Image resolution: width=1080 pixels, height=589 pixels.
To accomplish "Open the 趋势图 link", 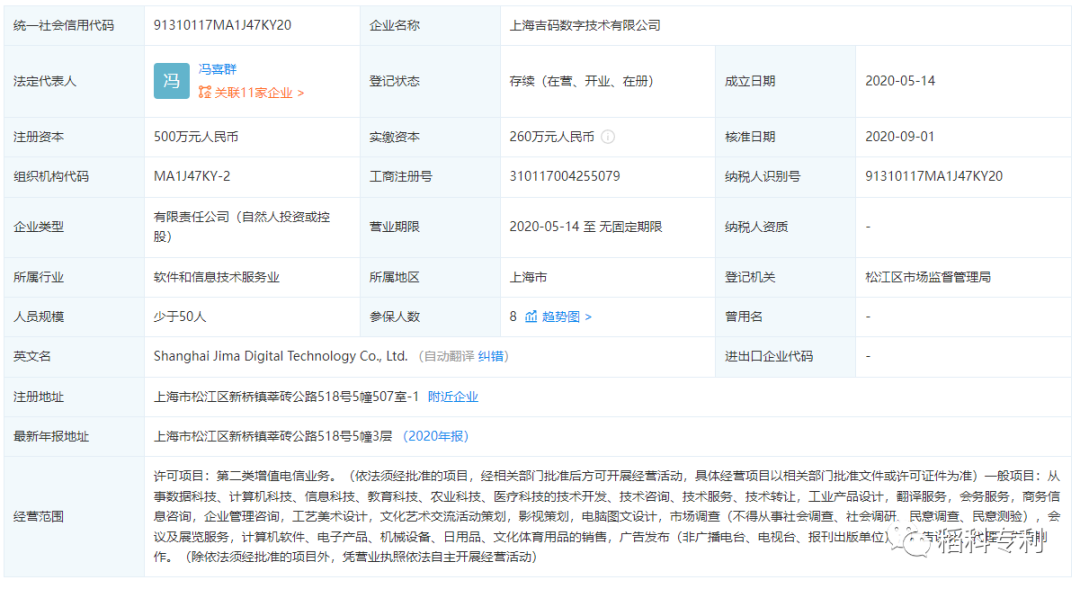I will [x=561, y=317].
